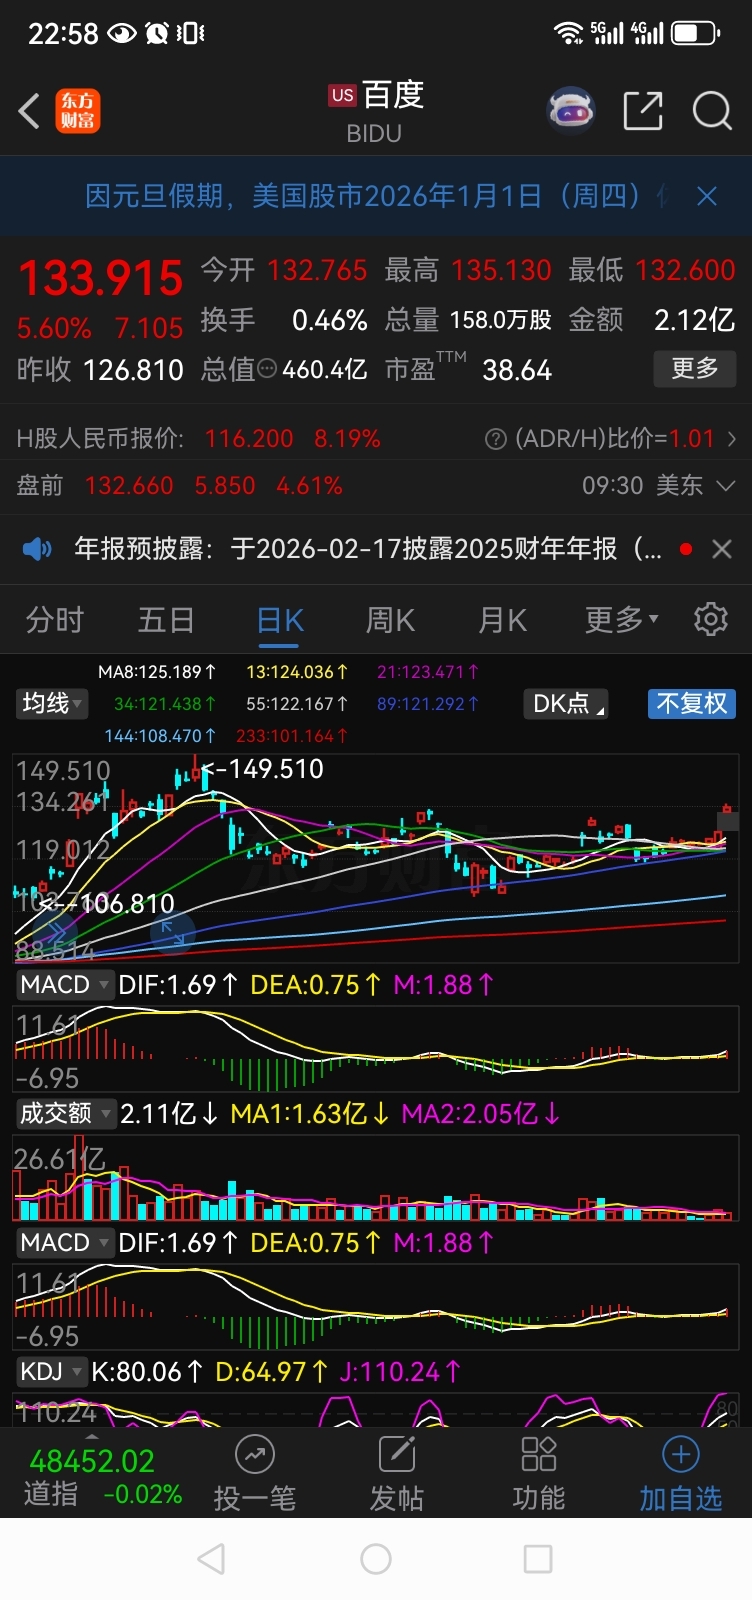Tap the expand arrows icon on candlestick chart
The width and height of the screenshot is (752, 1600).
pyautogui.click(x=172, y=934)
